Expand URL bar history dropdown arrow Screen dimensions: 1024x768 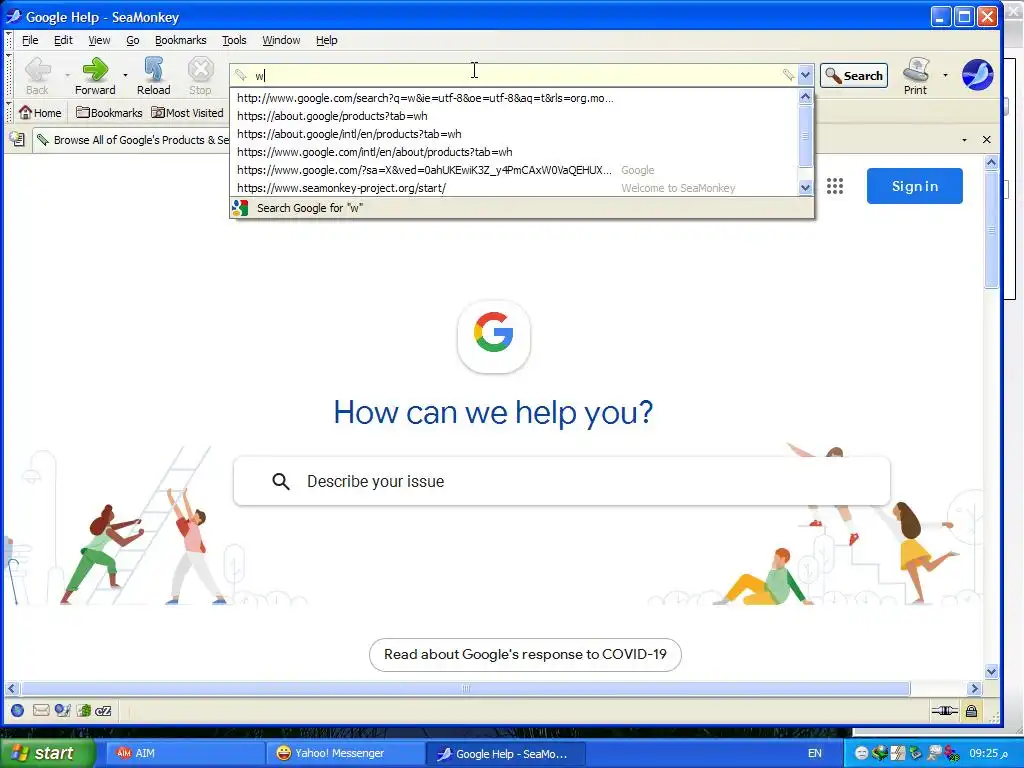tap(805, 75)
